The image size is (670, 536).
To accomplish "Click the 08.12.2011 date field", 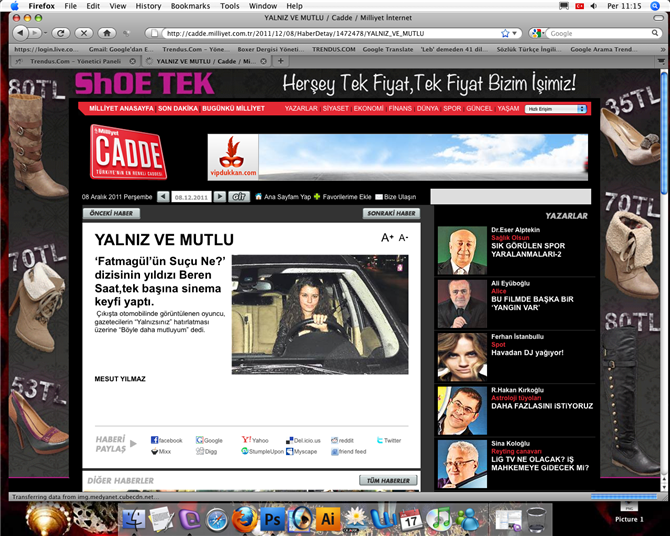I will tap(191, 197).
